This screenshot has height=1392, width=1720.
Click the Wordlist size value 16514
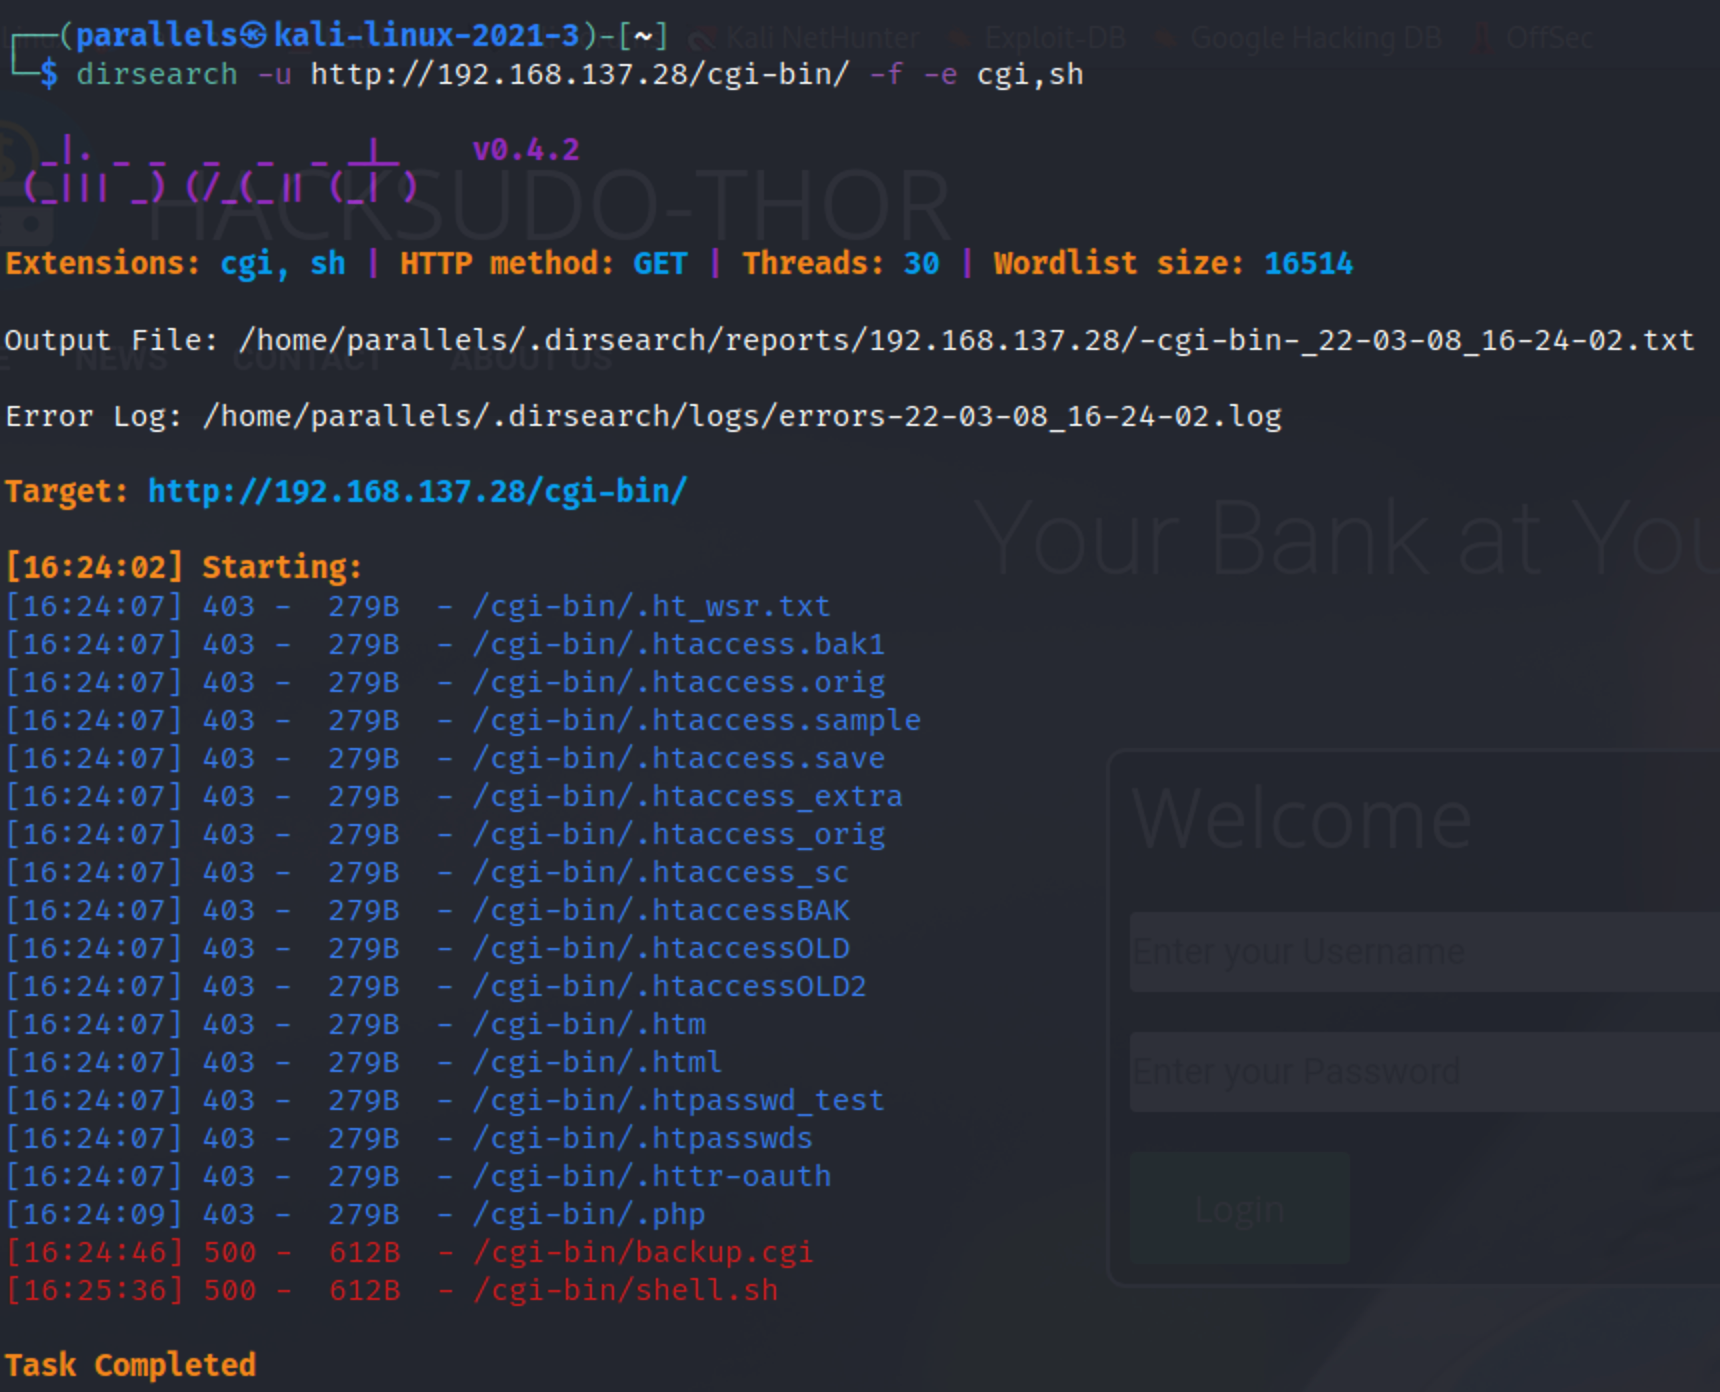(1308, 263)
